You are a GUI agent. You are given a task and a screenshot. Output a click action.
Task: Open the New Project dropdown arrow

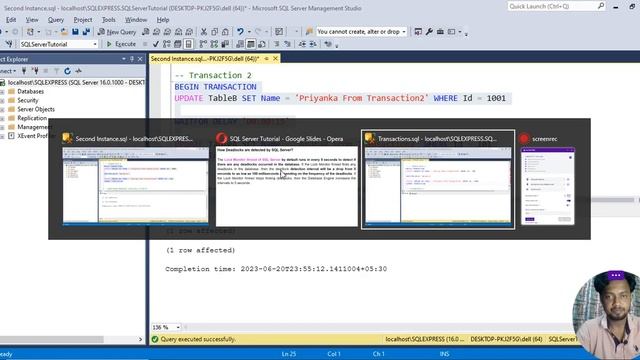(39, 32)
